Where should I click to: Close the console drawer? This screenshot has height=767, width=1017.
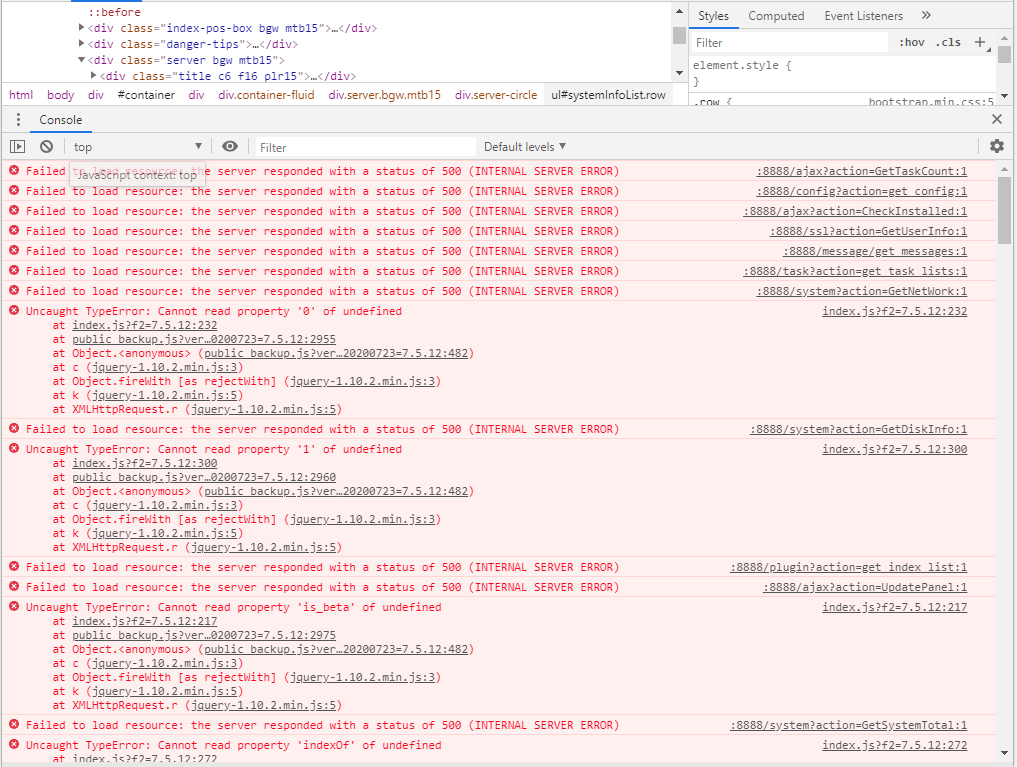coord(997,119)
